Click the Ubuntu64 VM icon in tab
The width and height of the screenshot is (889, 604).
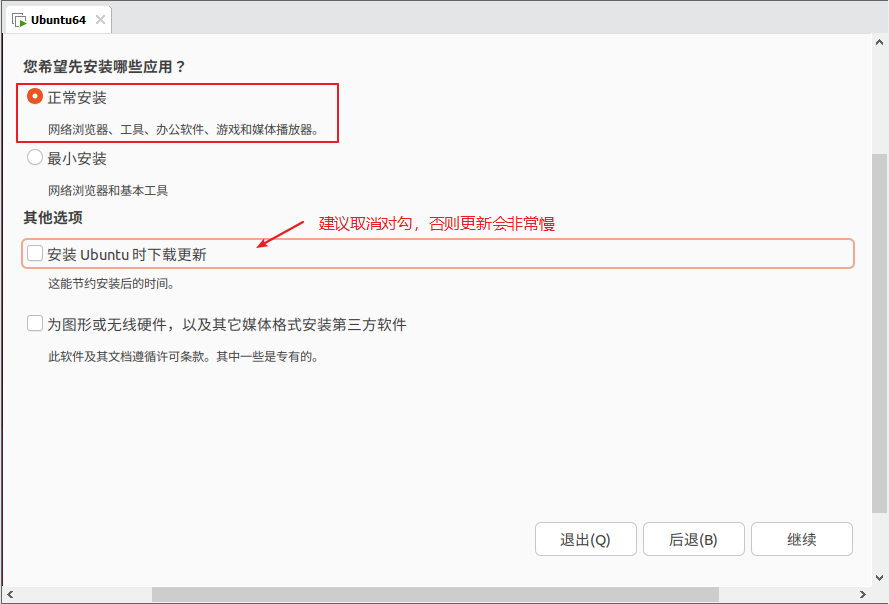[x=19, y=20]
